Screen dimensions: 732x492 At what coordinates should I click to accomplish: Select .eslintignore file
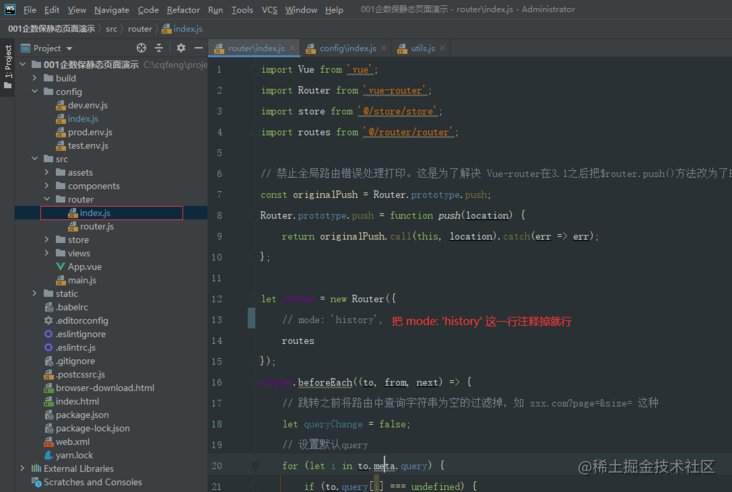tap(75, 334)
